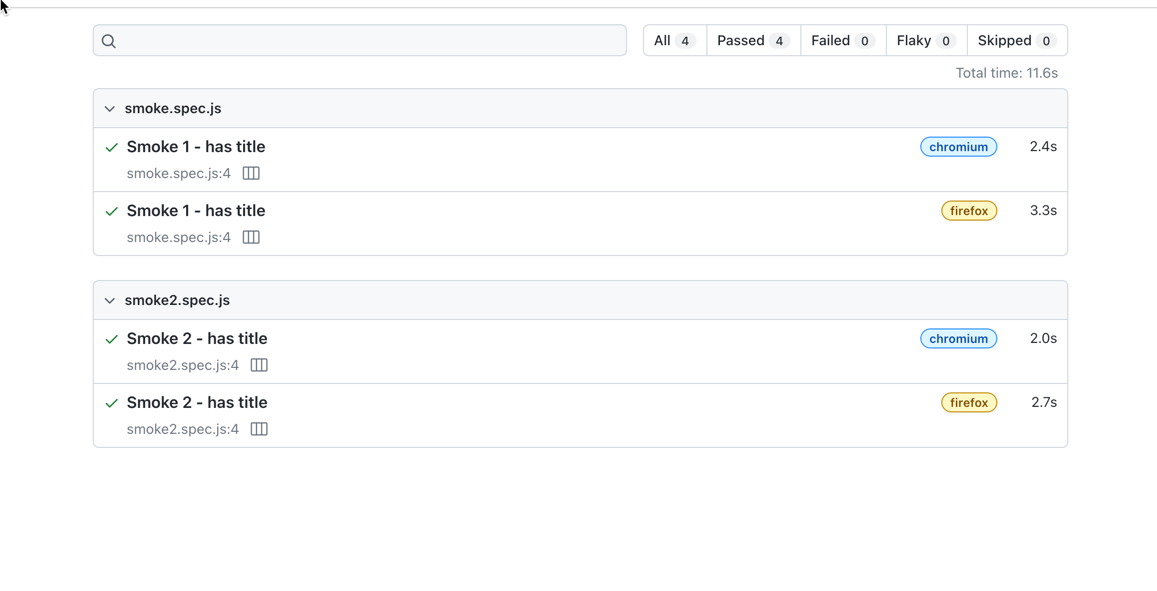1157x591 pixels.
Task: Switch to the Flaky filter
Action: (x=925, y=41)
